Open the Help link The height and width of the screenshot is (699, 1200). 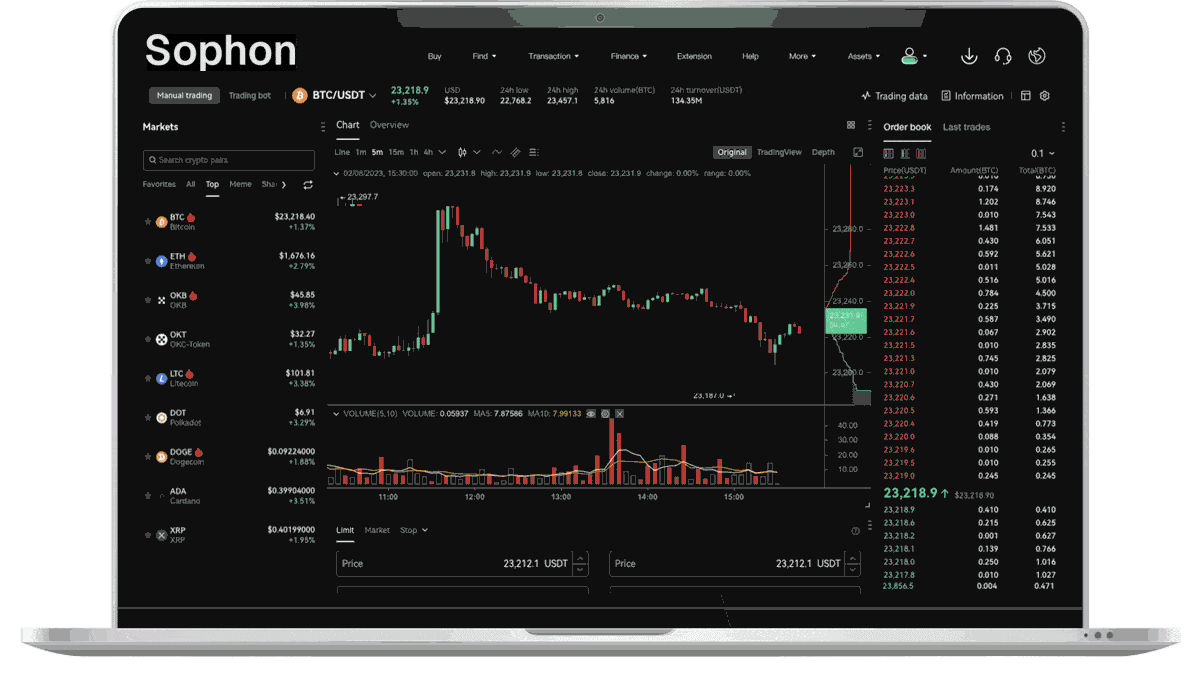[x=750, y=56]
